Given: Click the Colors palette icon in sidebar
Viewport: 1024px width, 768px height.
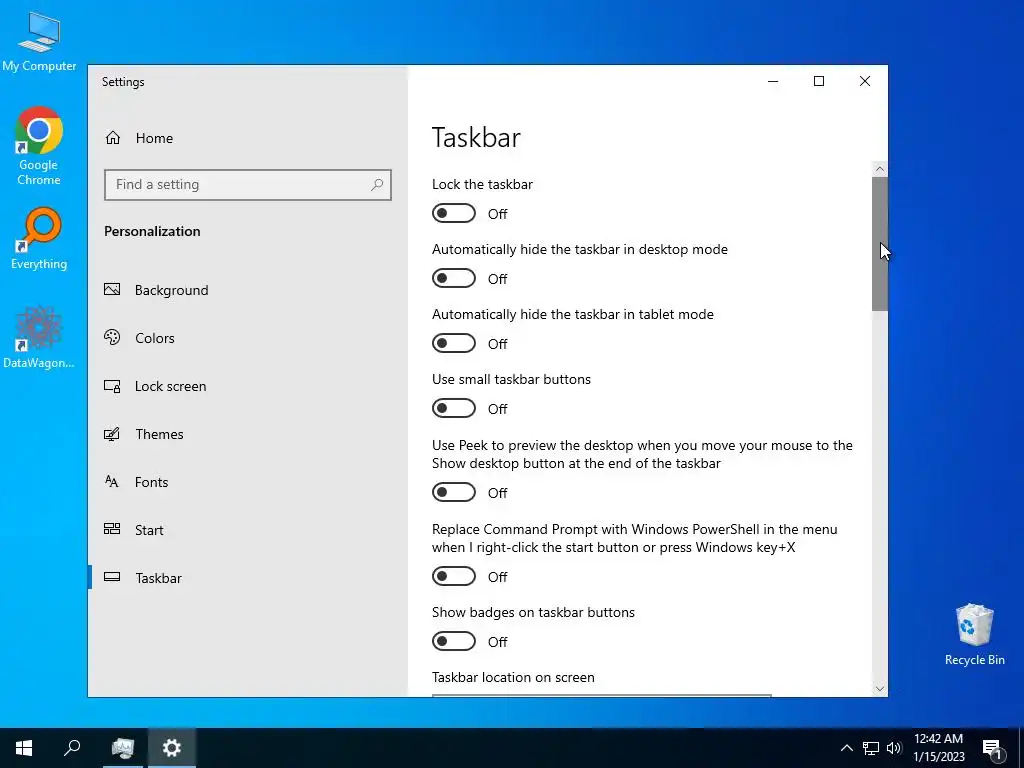Looking at the screenshot, I should click(112, 338).
